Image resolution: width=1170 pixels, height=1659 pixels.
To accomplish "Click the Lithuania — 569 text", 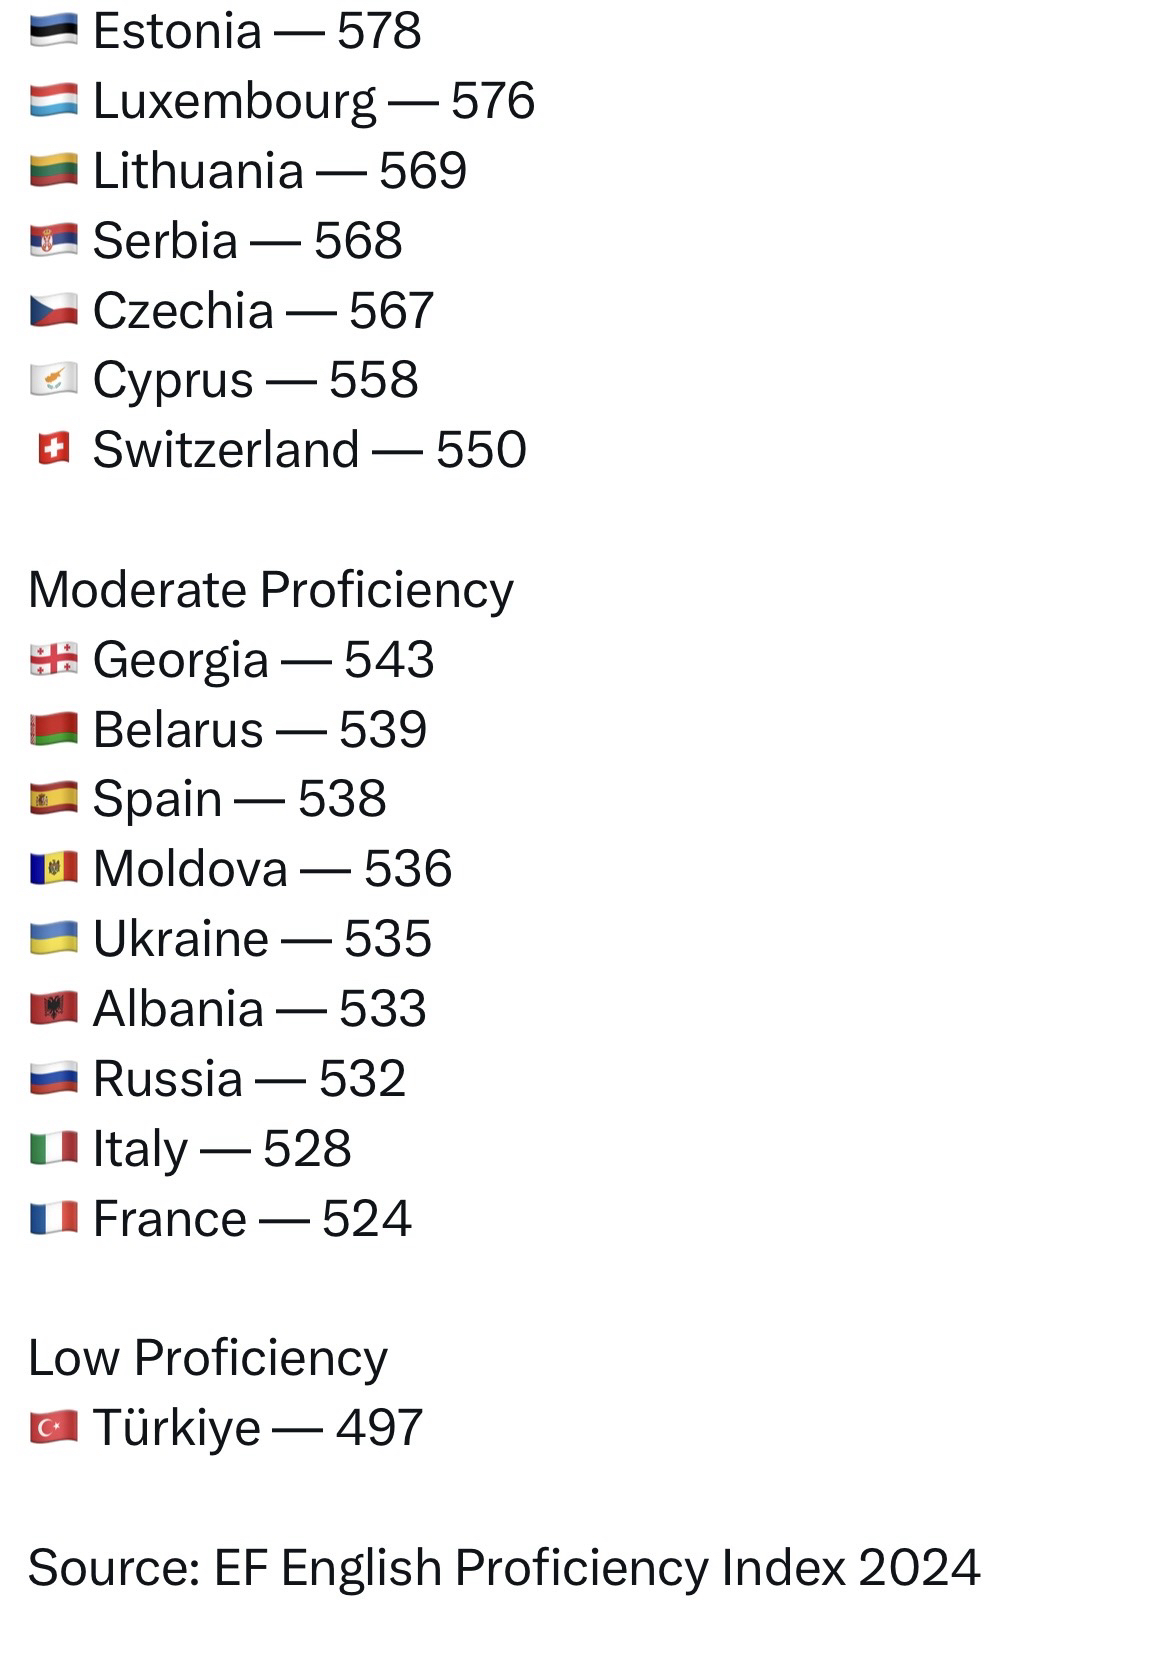I will point(279,171).
